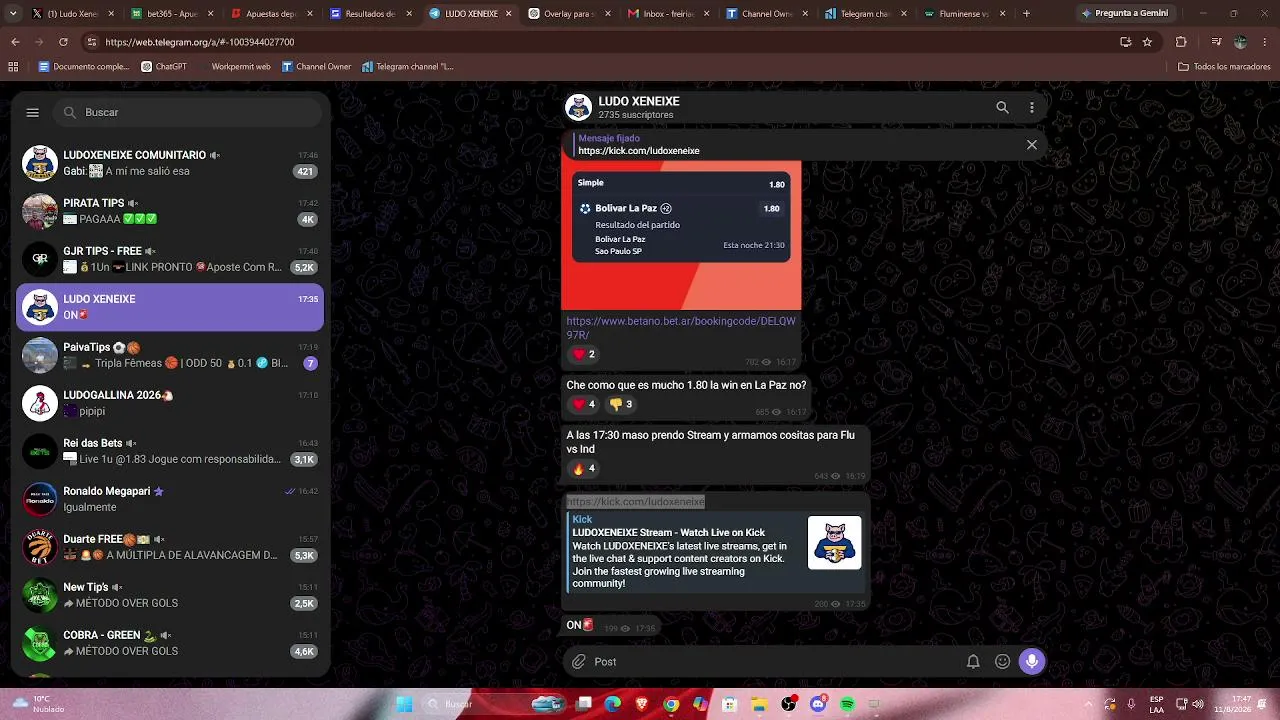This screenshot has height=720, width=1280.
Task: Open the Channel Owner bookmark
Action: point(316,67)
